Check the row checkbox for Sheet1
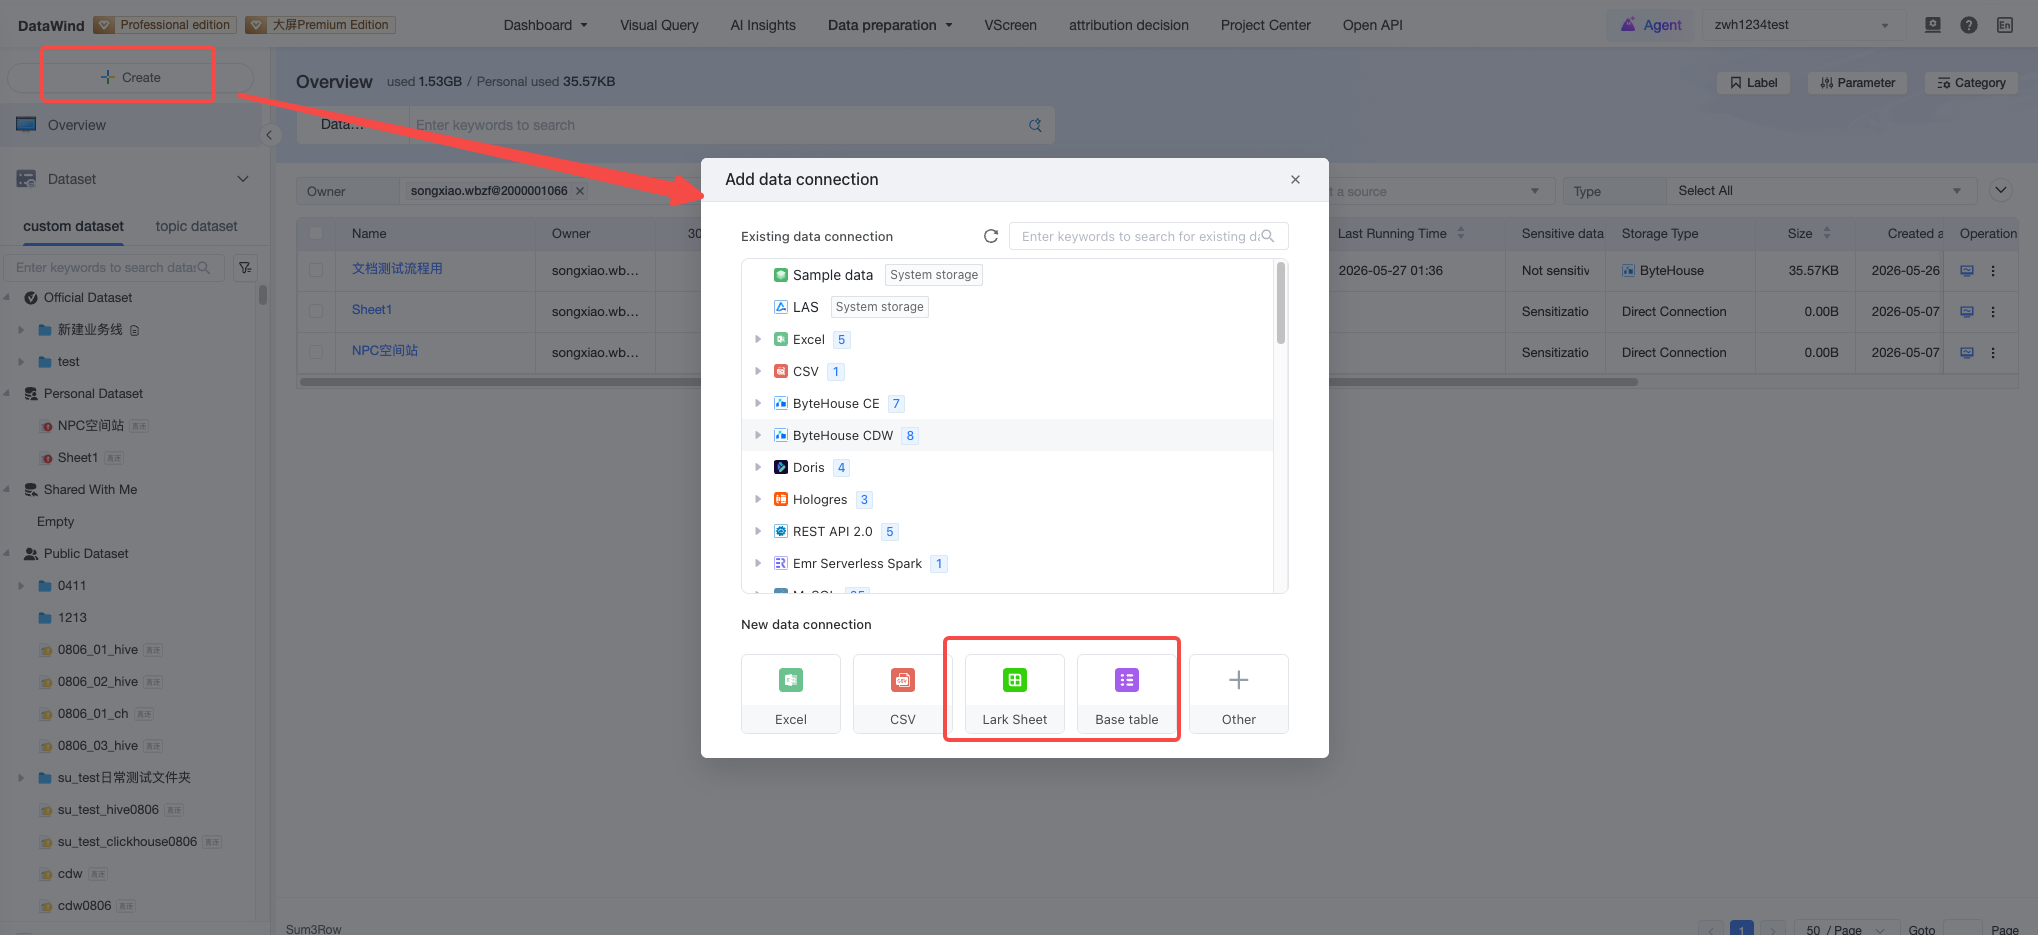Screen dimensions: 2038x935 click(316, 311)
